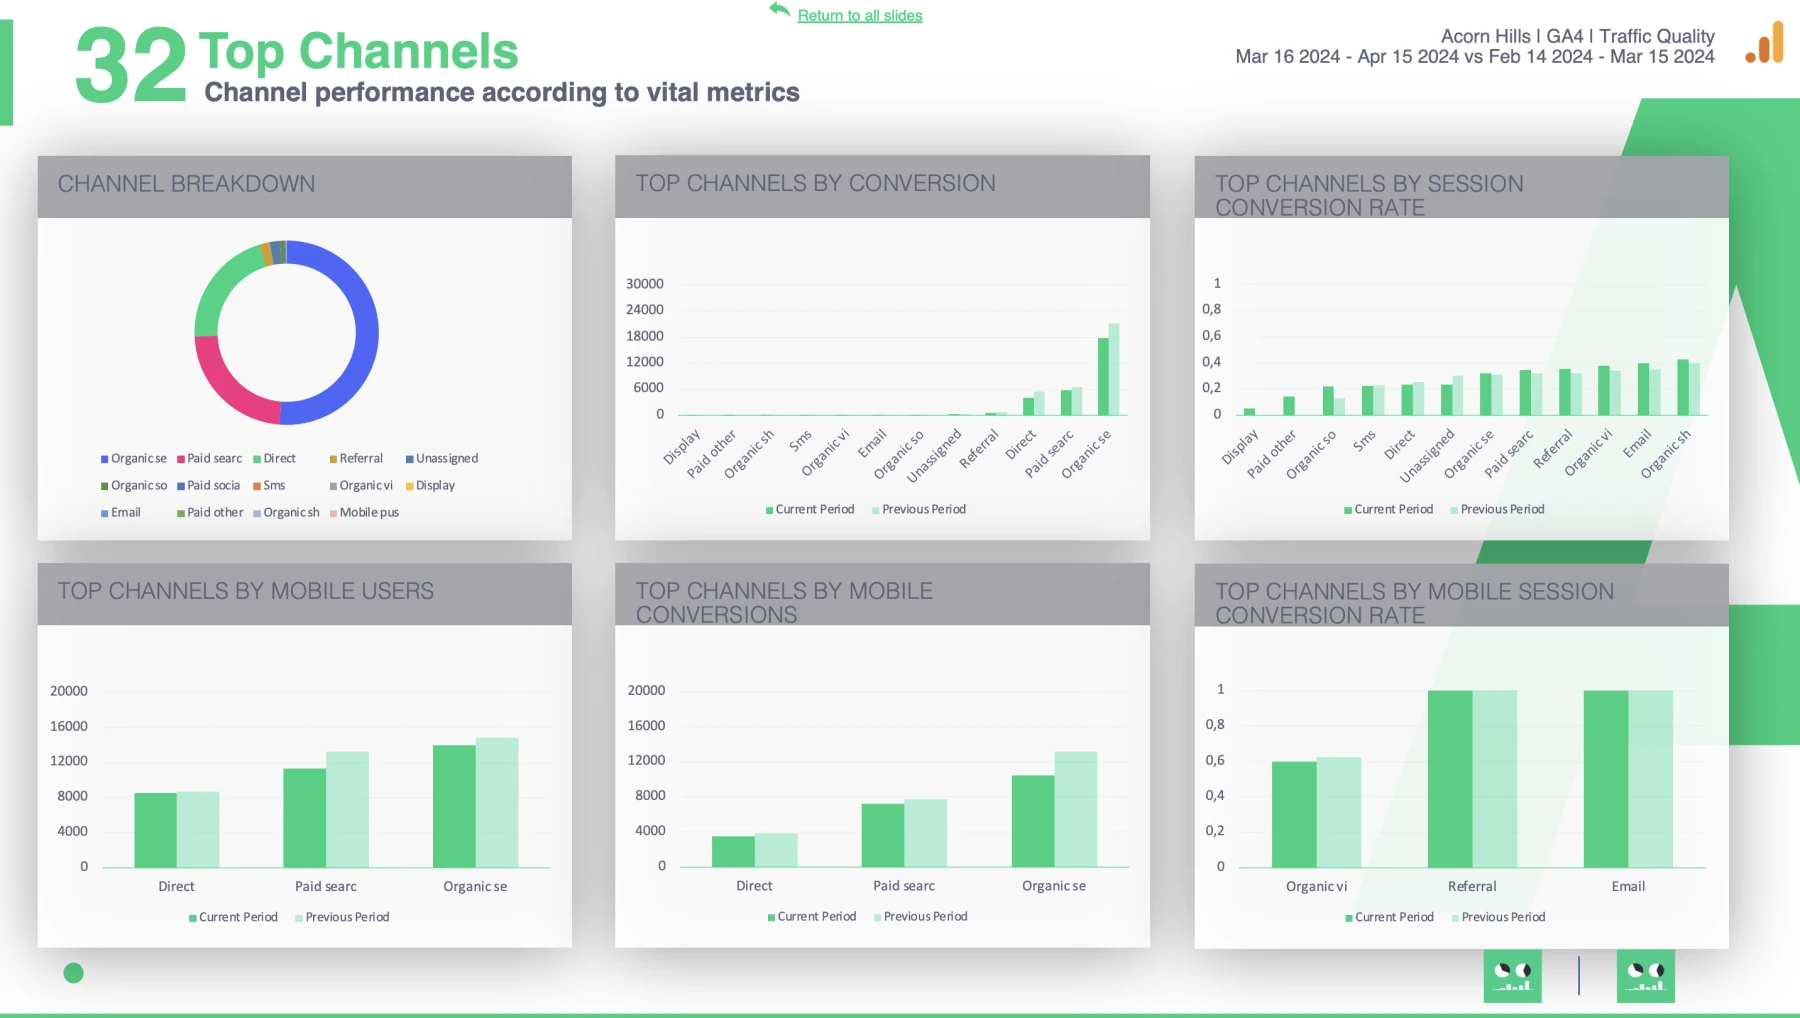Screen dimensions: 1800x1018
Task: Click the TOP CHANNELS BY SESSION CONVERSION RATE title
Action: [x=1369, y=196]
